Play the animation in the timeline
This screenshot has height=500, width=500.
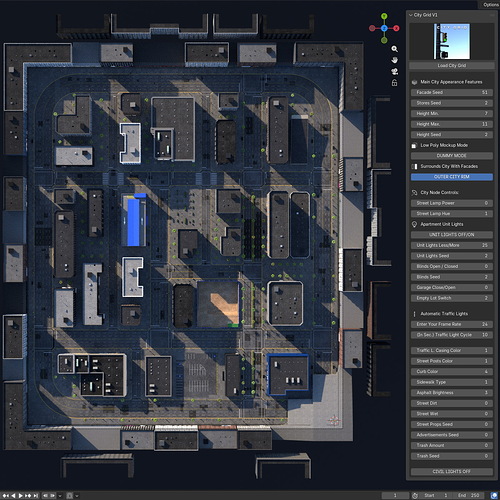click(x=21, y=496)
